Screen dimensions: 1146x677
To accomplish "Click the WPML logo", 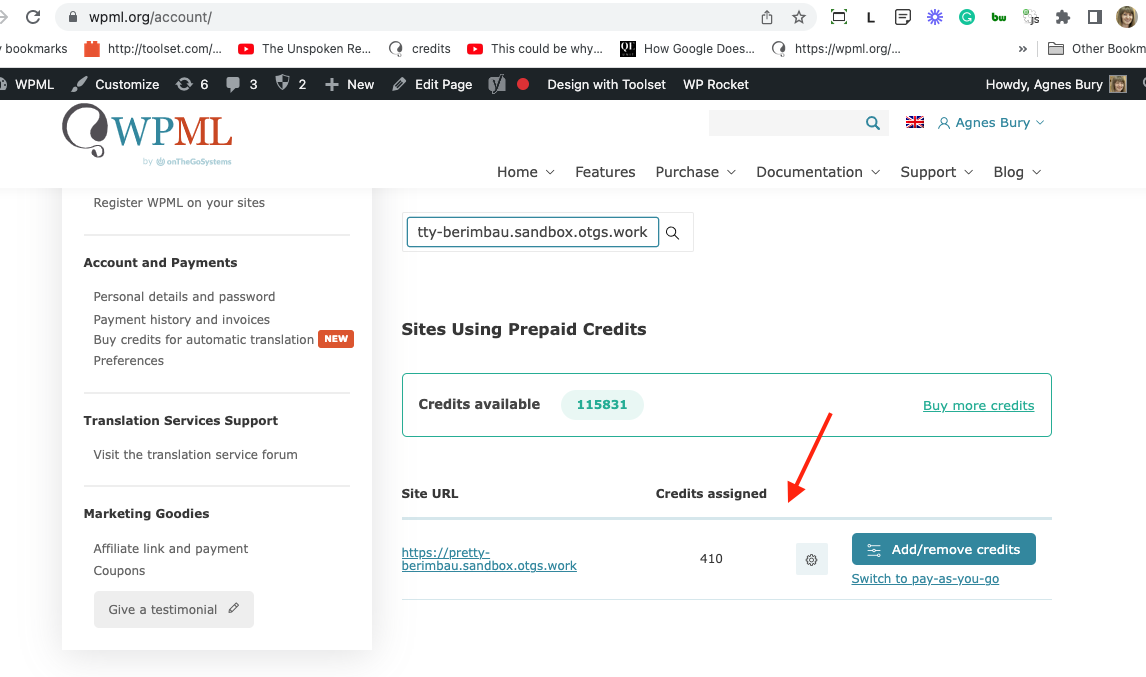I will click(x=147, y=135).
